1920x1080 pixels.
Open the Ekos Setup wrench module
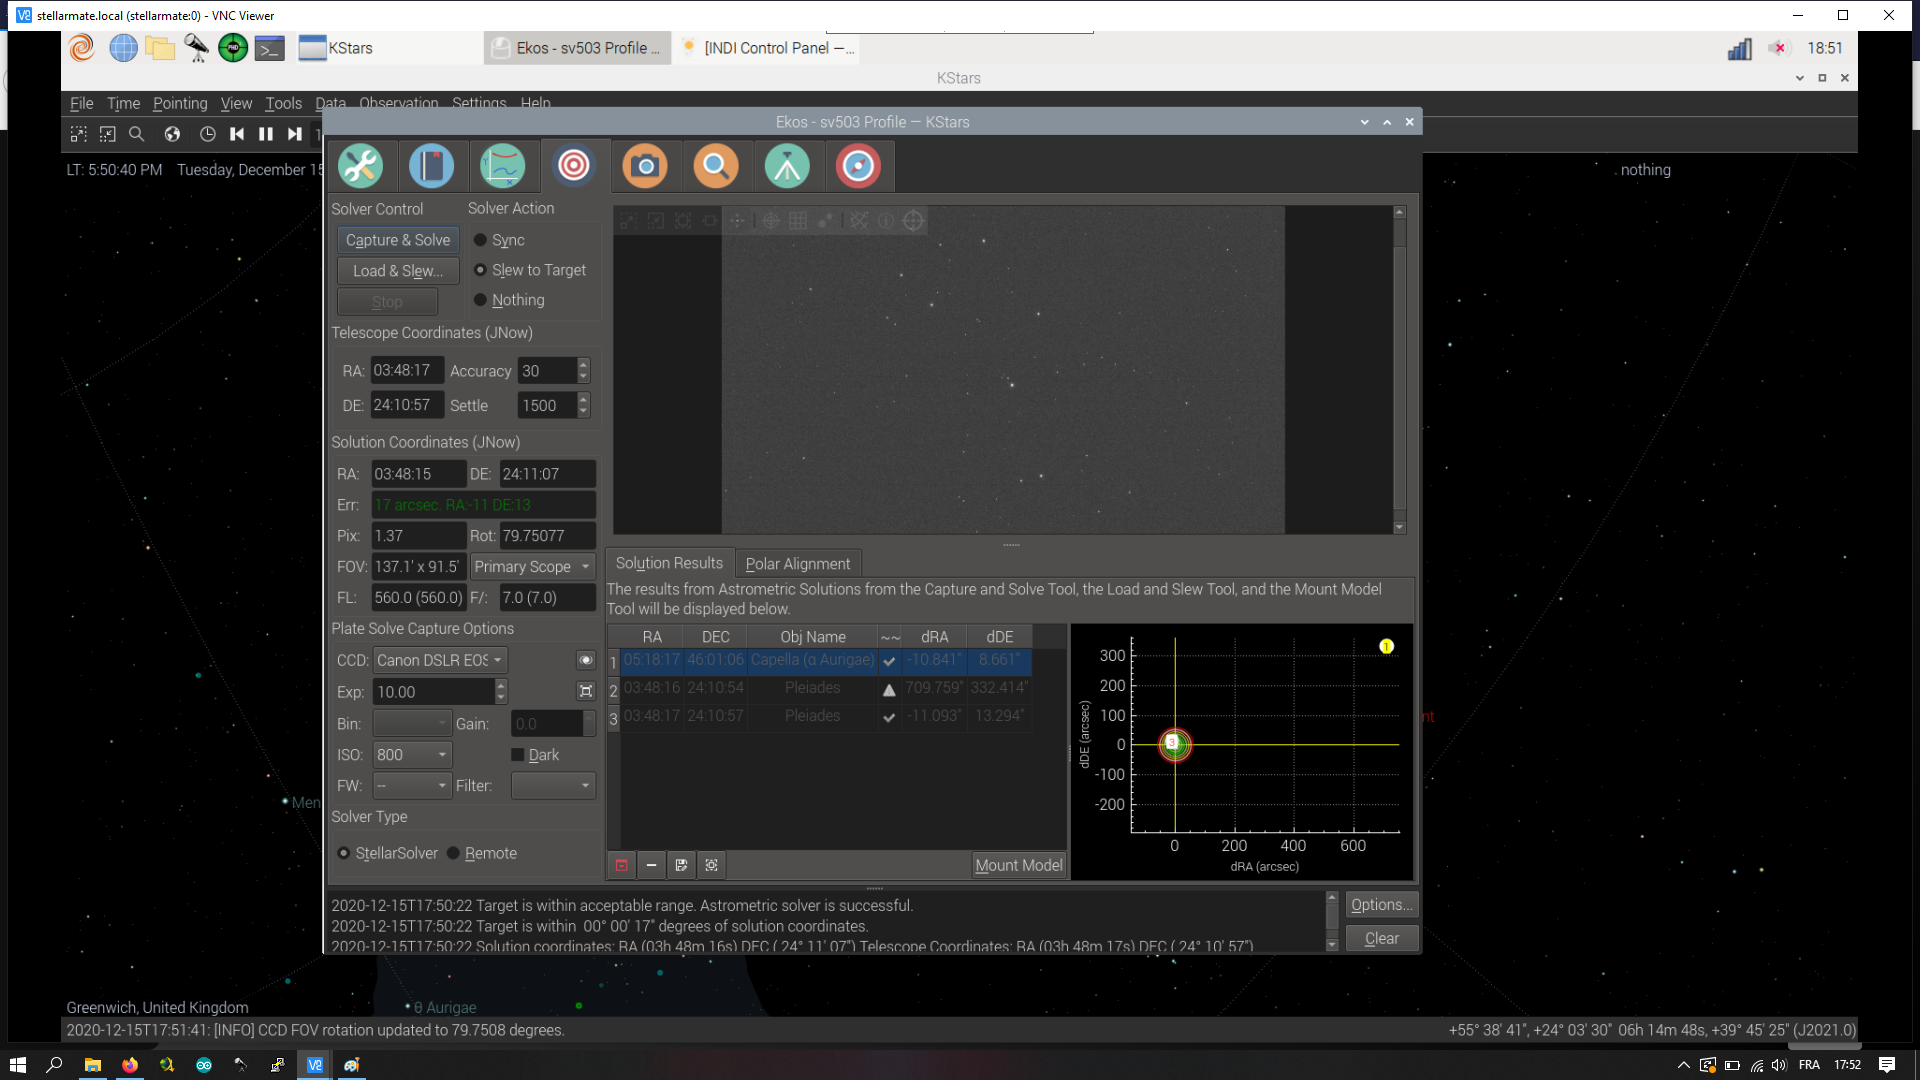pyautogui.click(x=360, y=166)
